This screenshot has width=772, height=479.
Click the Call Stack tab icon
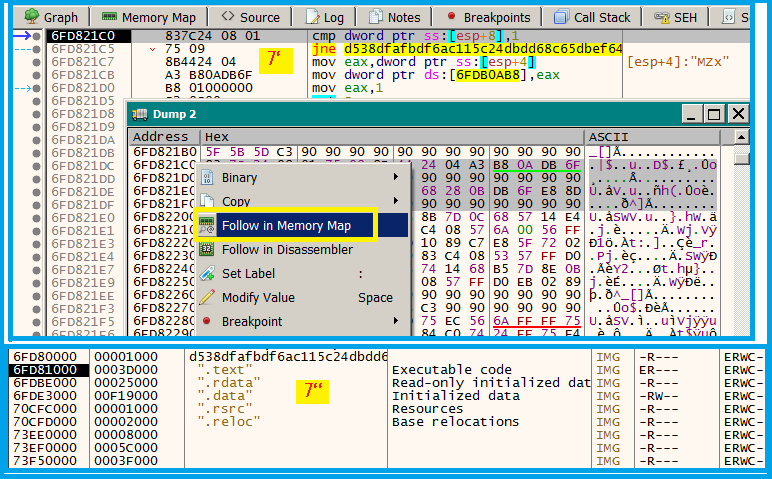pos(560,17)
